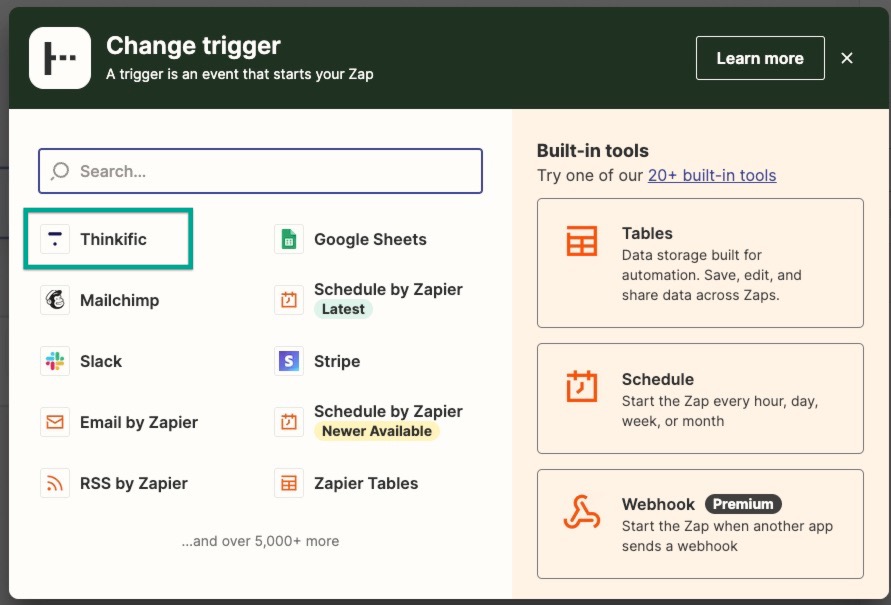Close the Change trigger dialog
Image resolution: width=891 pixels, height=605 pixels.
pyautogui.click(x=847, y=58)
